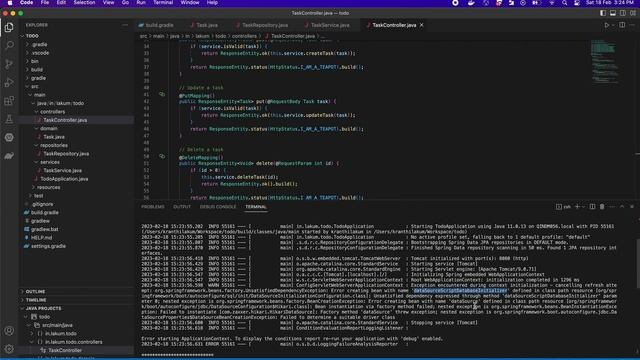Maximize the panel size chevron
The image size is (640, 360).
(622, 207)
